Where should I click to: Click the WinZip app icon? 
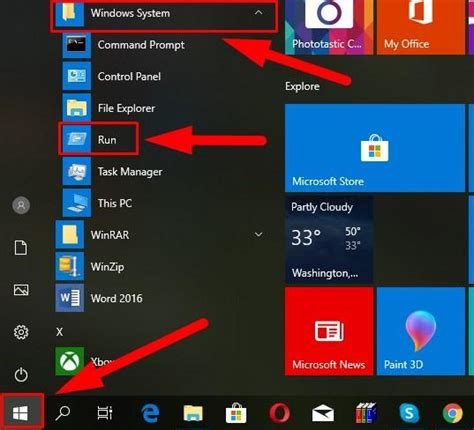(69, 266)
